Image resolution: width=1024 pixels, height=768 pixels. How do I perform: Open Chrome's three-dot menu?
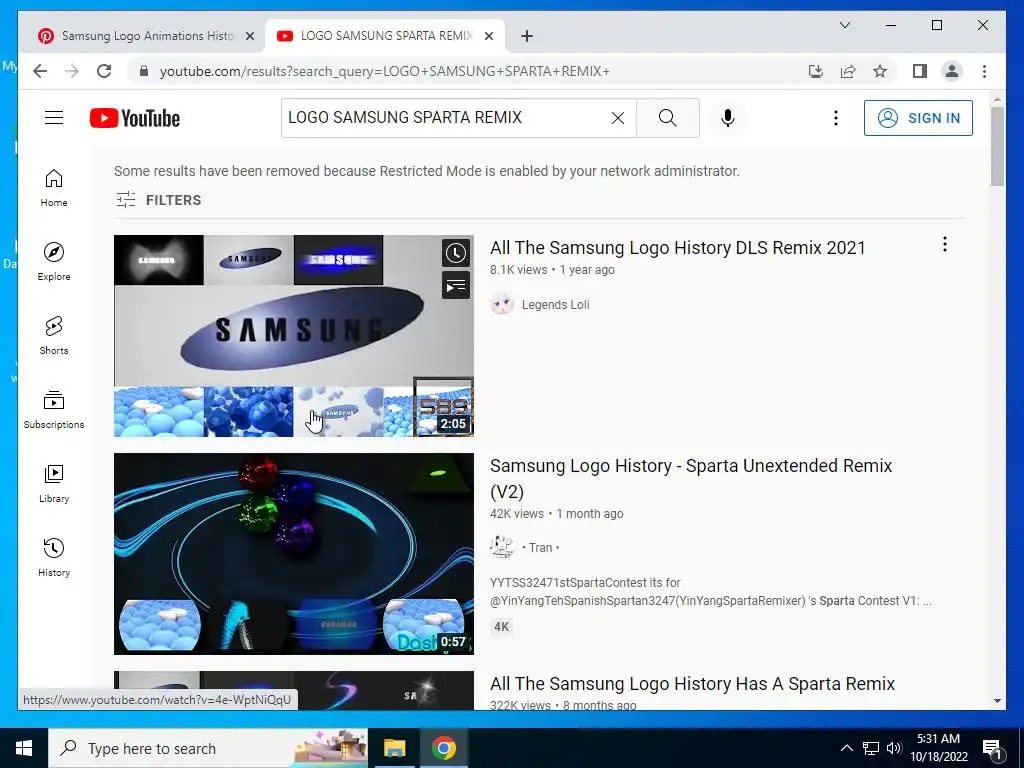pyautogui.click(x=984, y=71)
